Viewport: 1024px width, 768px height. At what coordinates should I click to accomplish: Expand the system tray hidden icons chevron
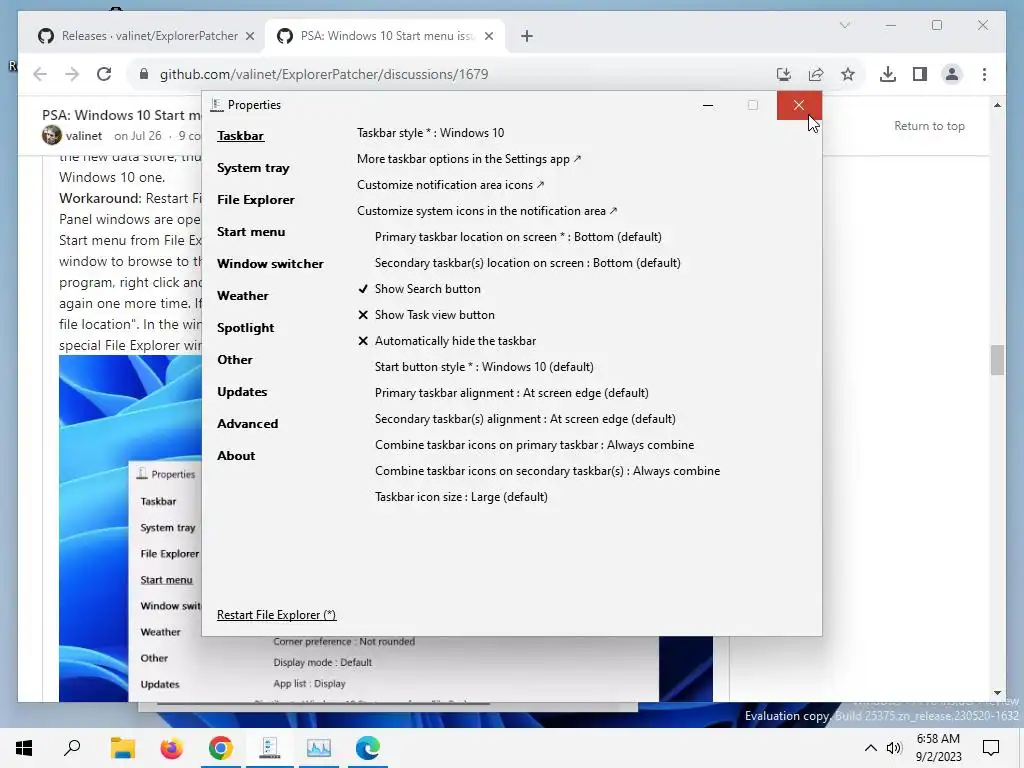tap(871, 748)
